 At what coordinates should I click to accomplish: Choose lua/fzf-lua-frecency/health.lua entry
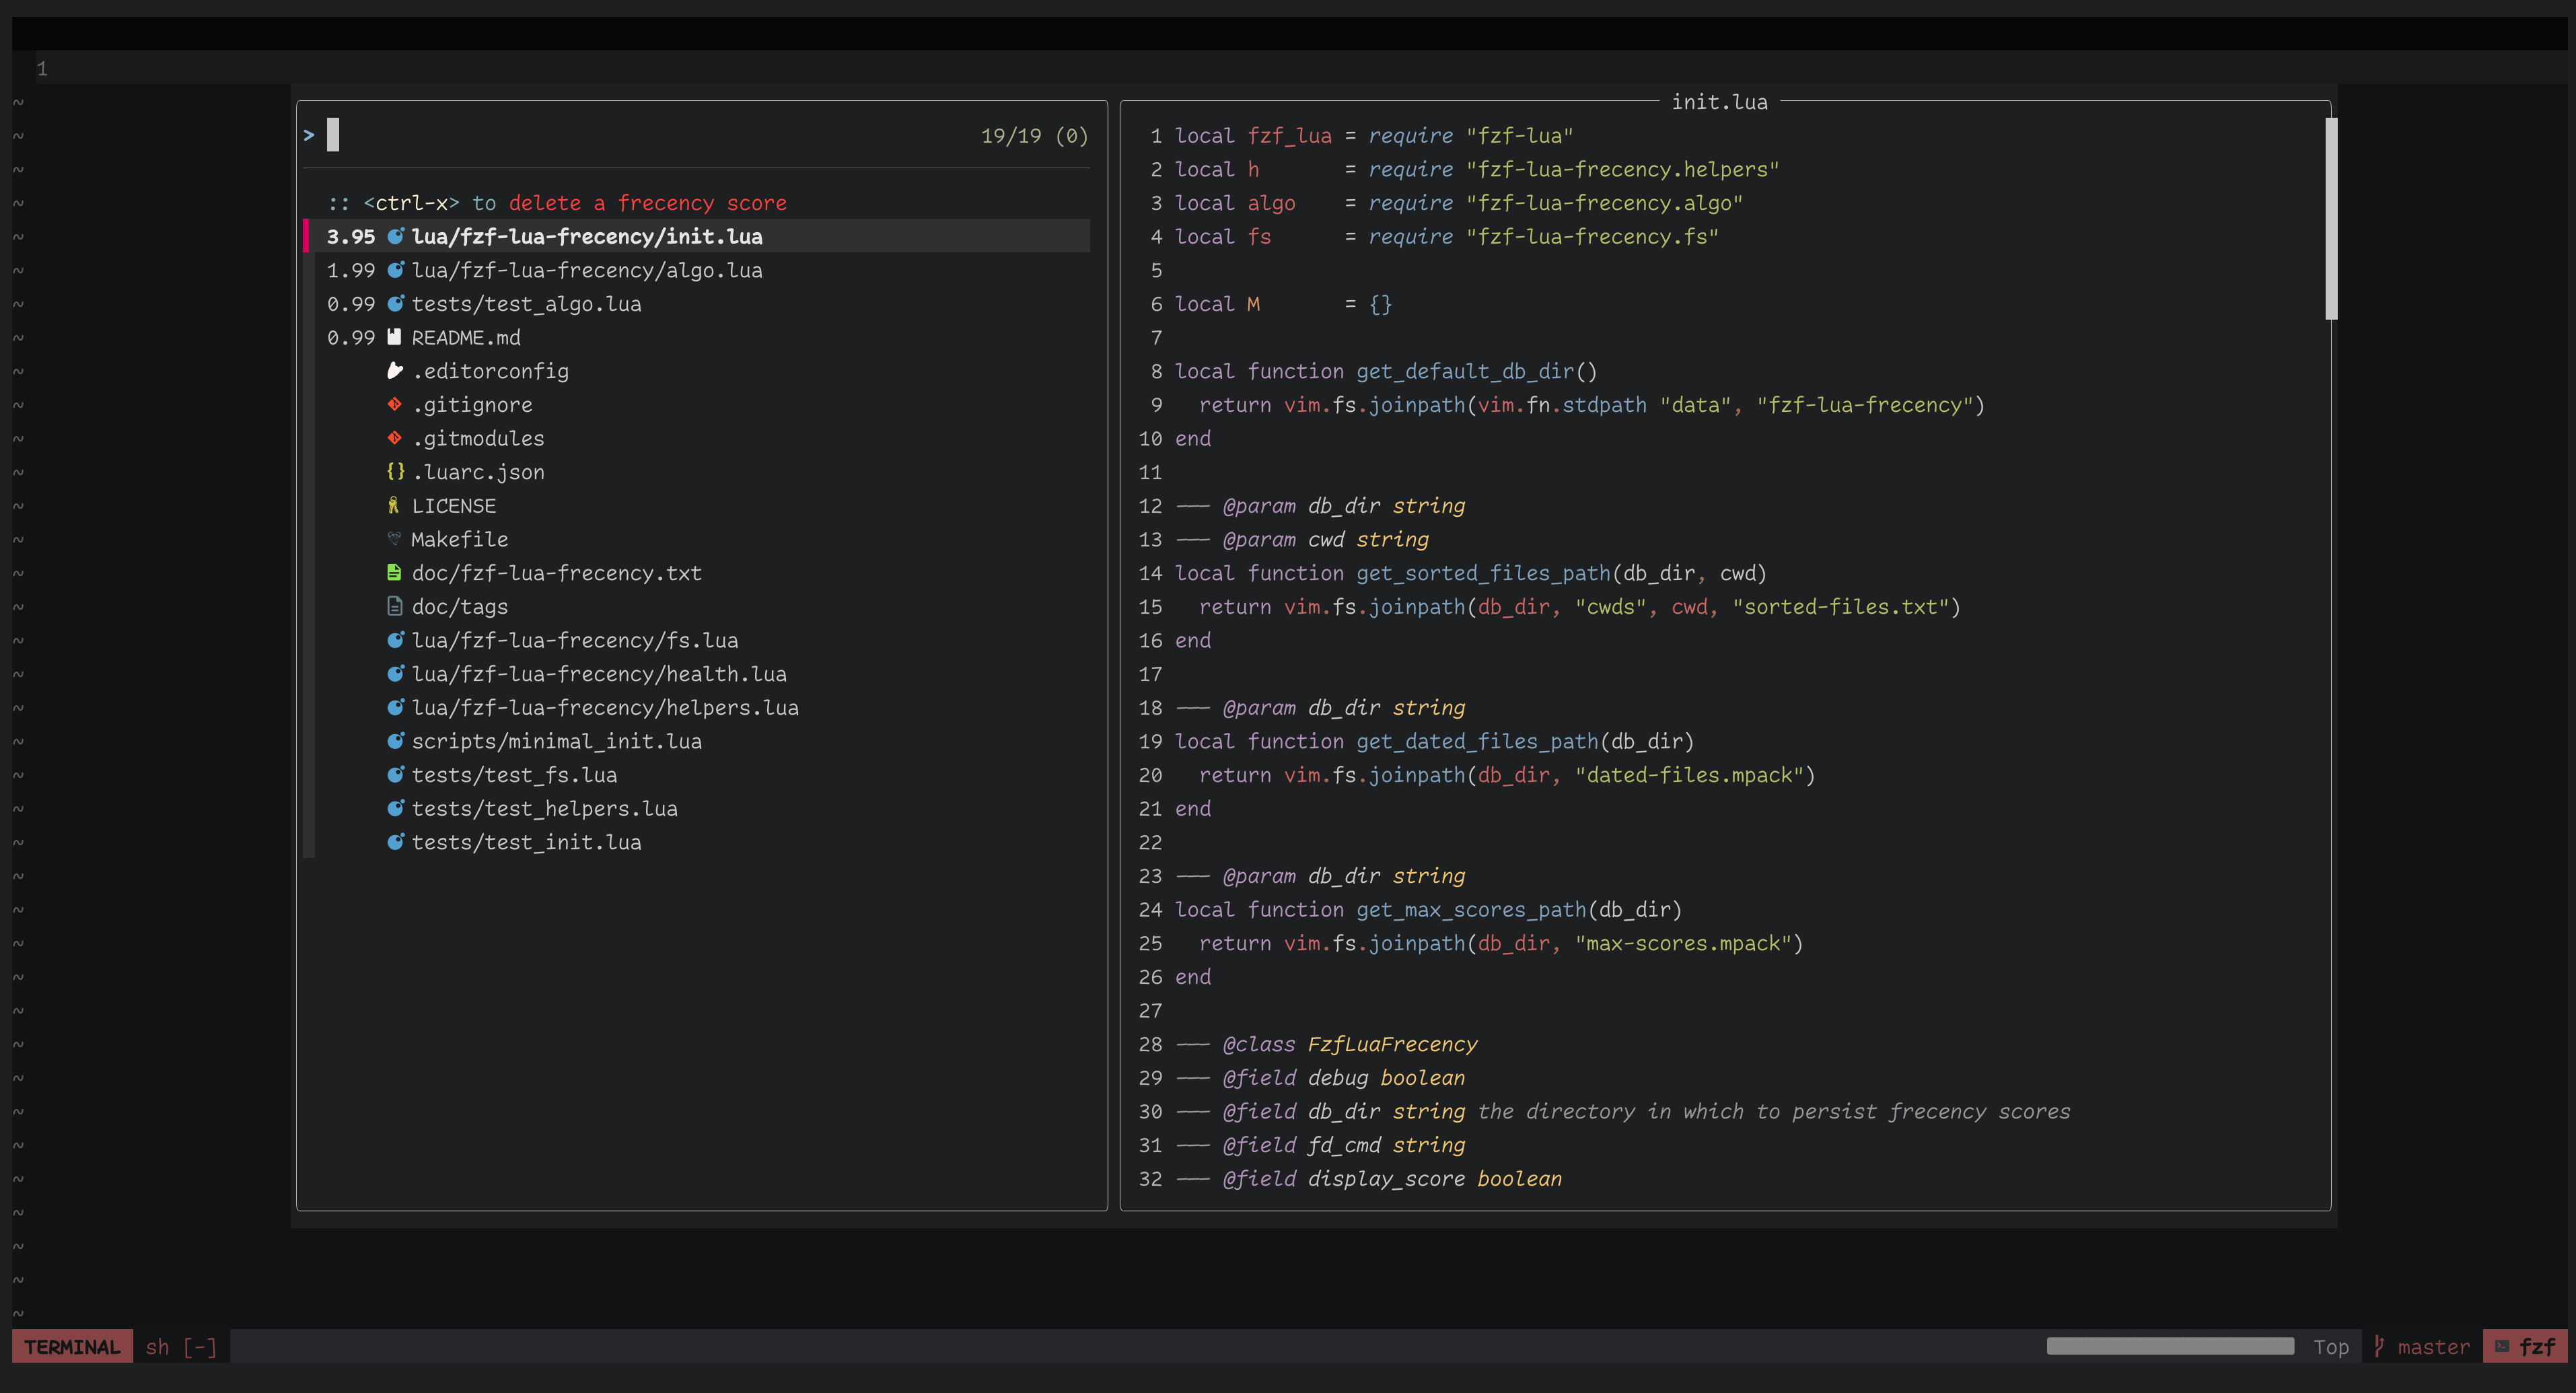[598, 674]
